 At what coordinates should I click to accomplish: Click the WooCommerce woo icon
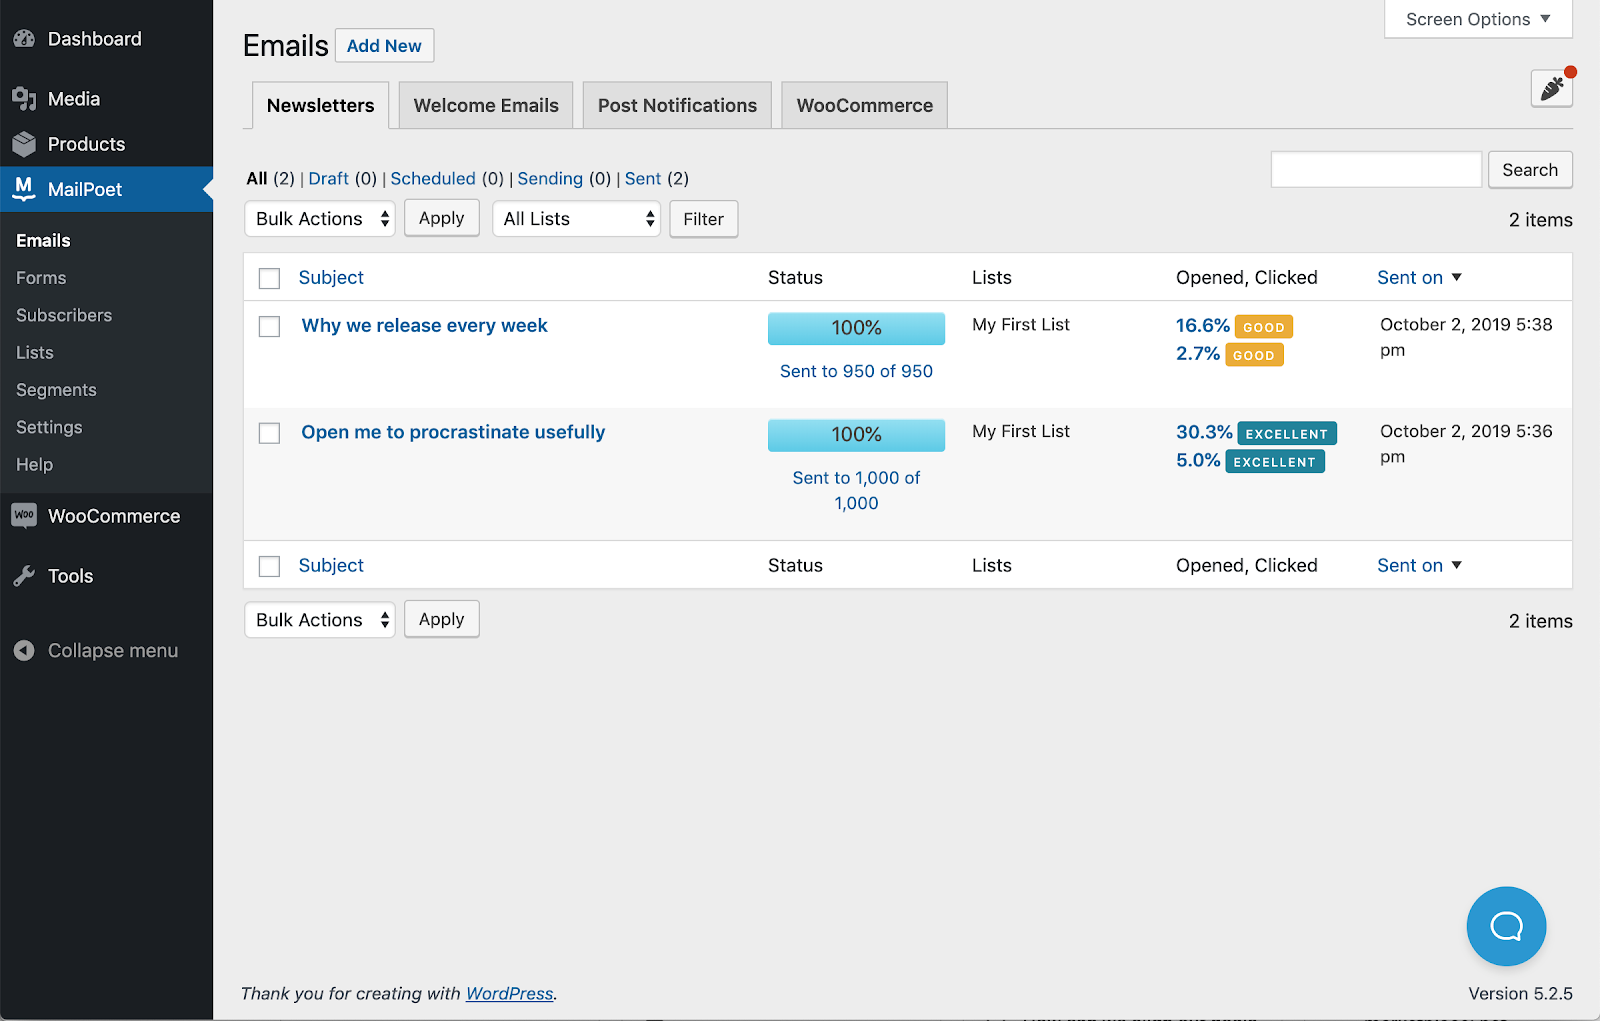pyautogui.click(x=24, y=516)
